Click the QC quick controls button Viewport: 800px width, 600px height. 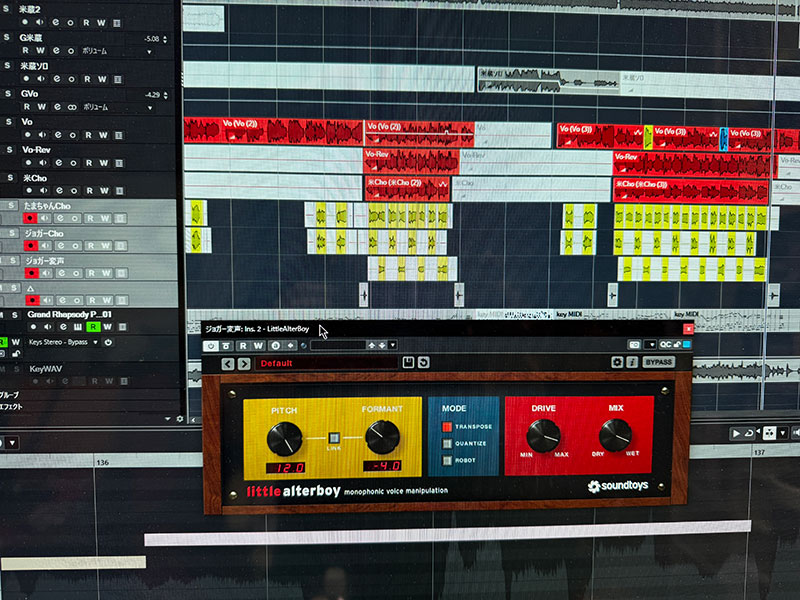(665, 345)
